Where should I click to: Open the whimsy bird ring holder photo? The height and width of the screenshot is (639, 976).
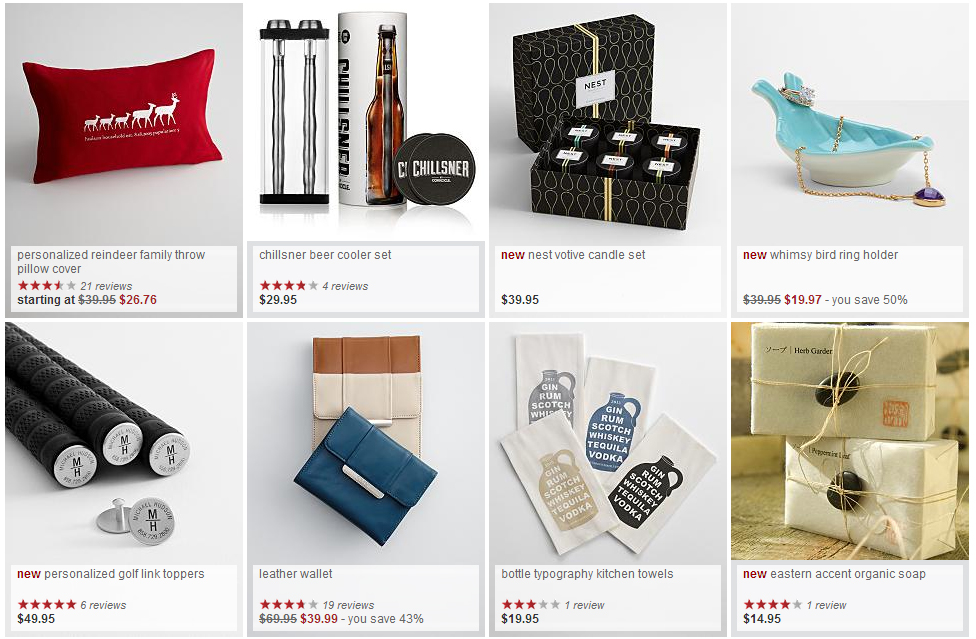pyautogui.click(x=850, y=124)
